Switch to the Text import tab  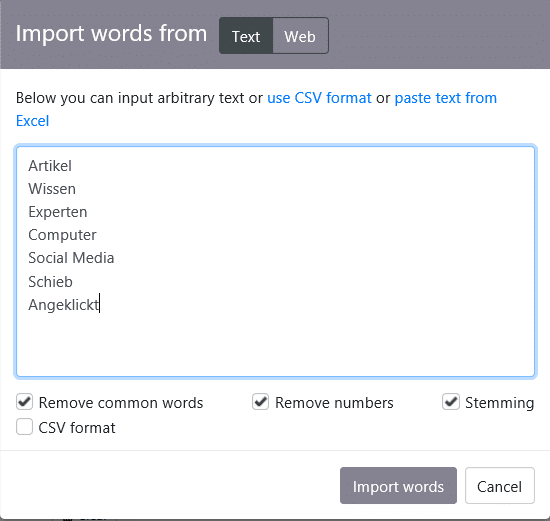(246, 36)
